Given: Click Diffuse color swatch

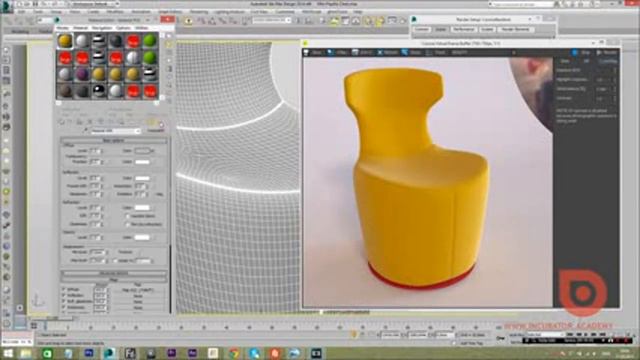Looking at the screenshot, I should coord(142,151).
